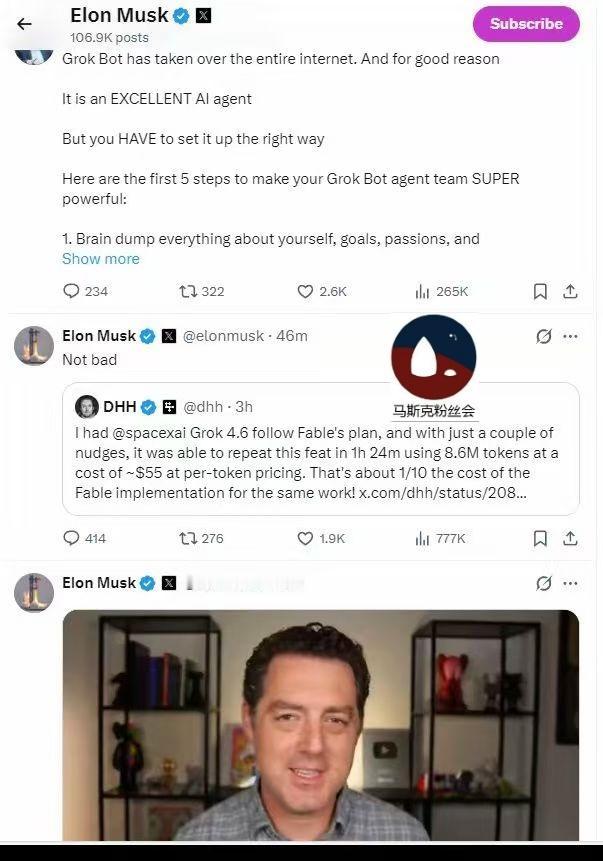Viewport: 603px width, 861px height.
Task: Go back with the arrow icon
Action: point(24,24)
